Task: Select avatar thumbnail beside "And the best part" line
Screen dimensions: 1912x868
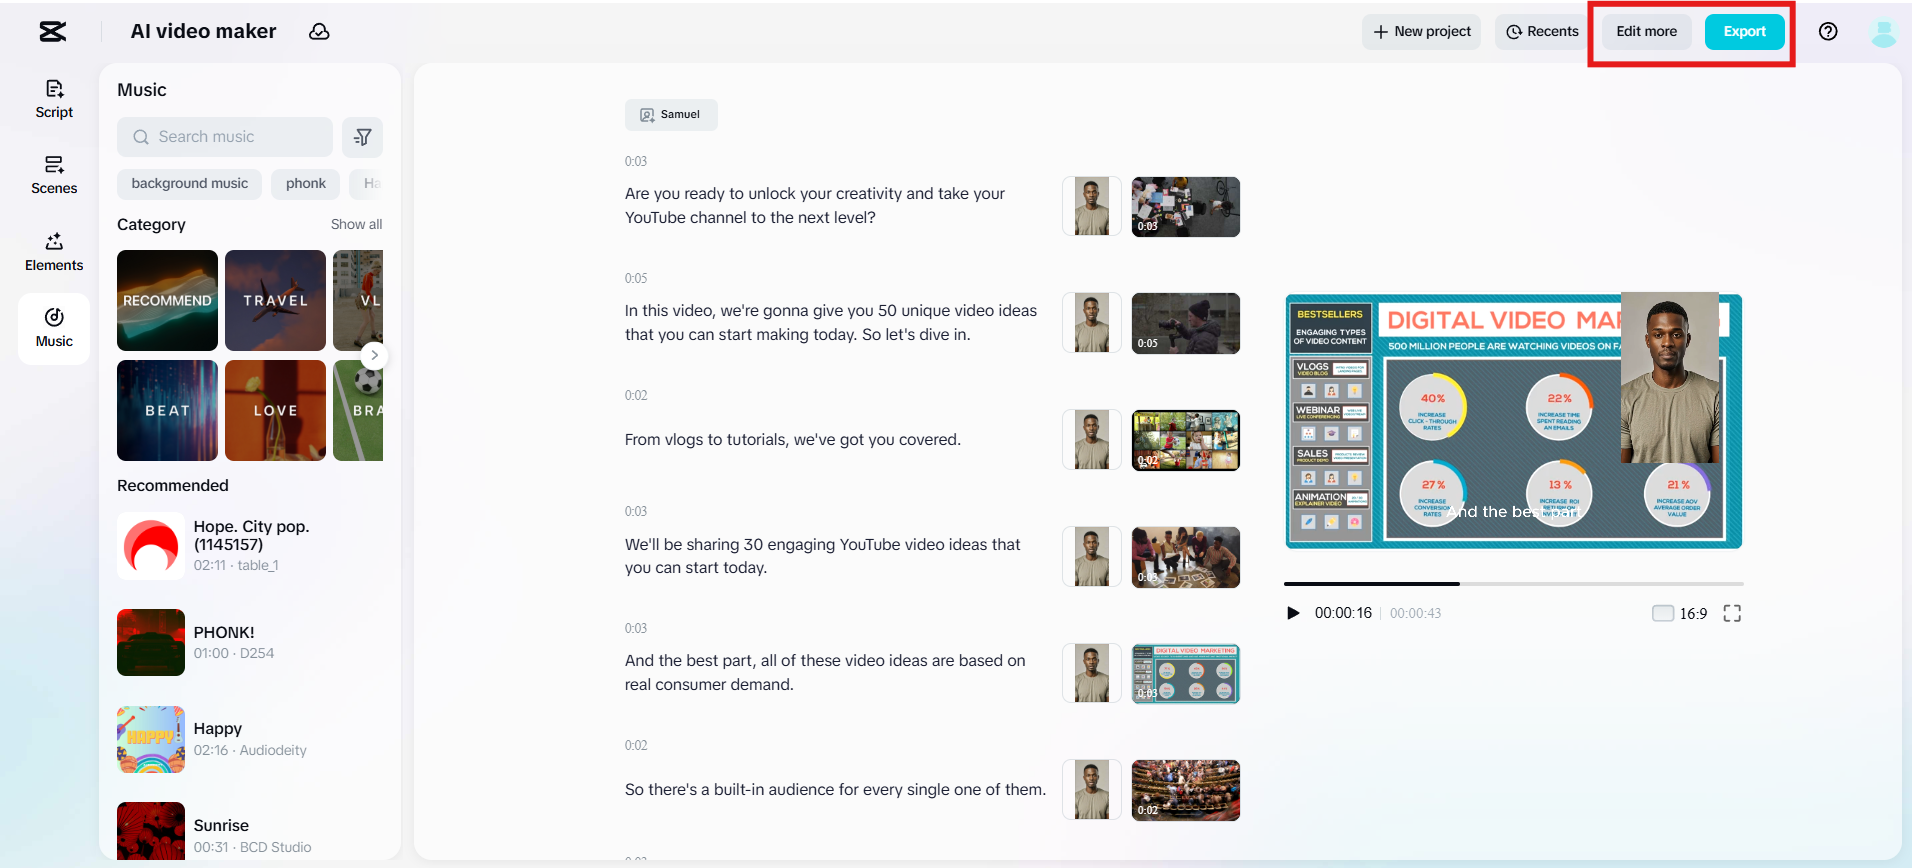Action: click(1092, 674)
